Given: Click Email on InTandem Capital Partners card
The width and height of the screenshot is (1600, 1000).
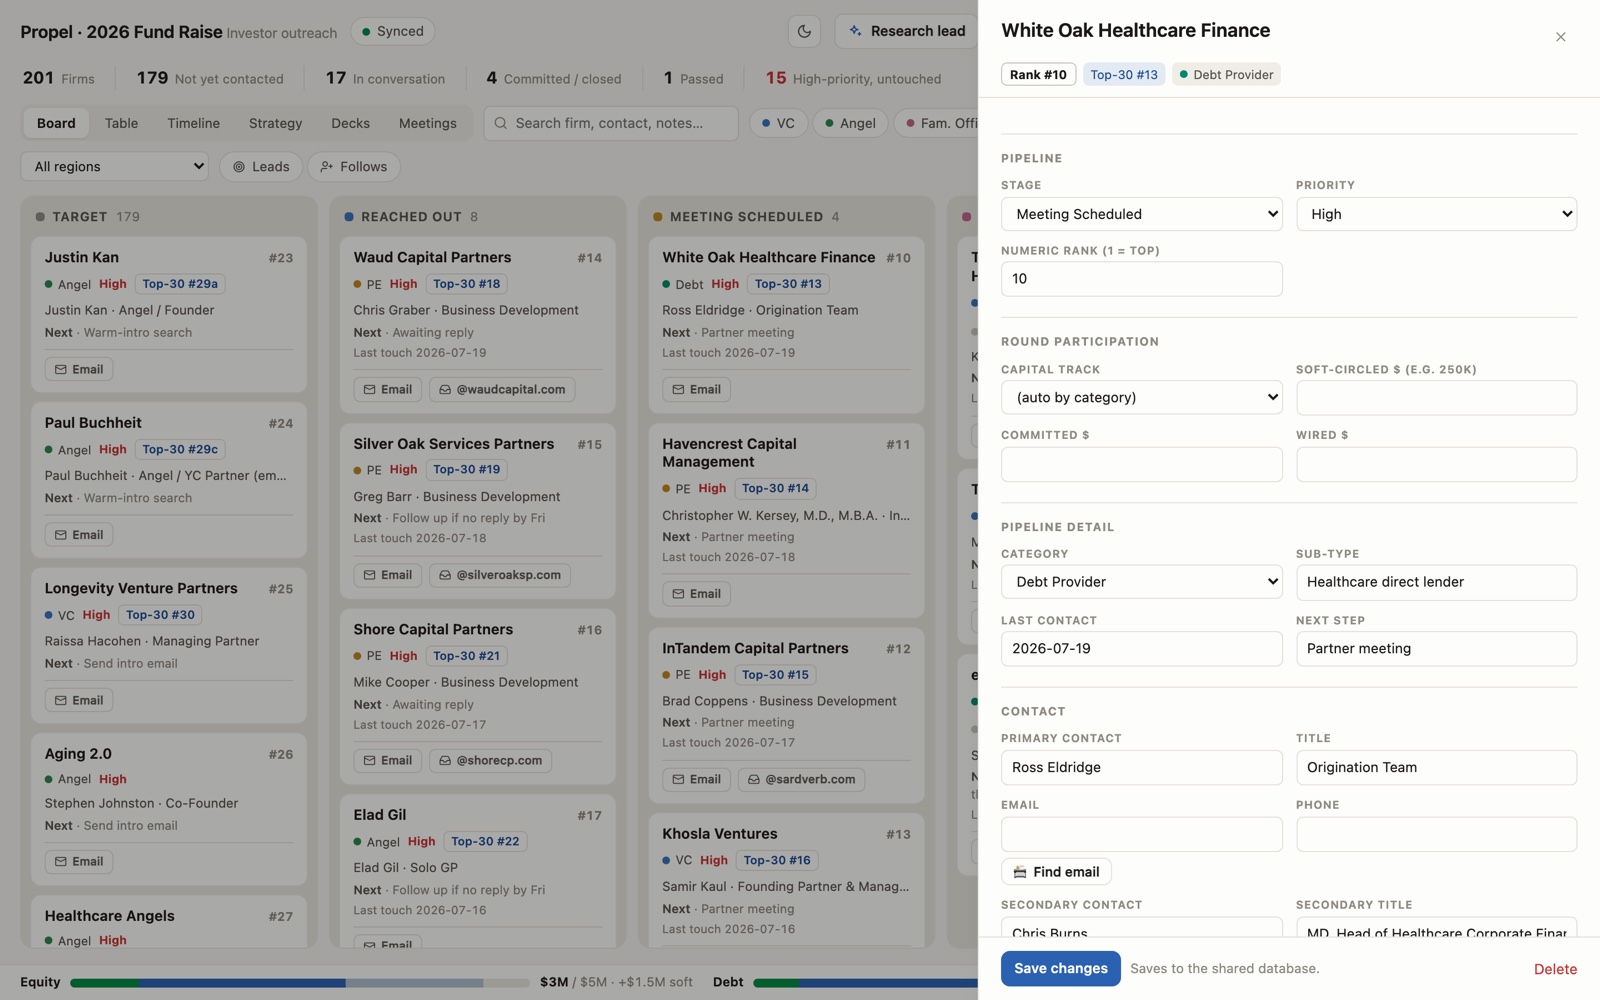Looking at the screenshot, I should [x=696, y=779].
